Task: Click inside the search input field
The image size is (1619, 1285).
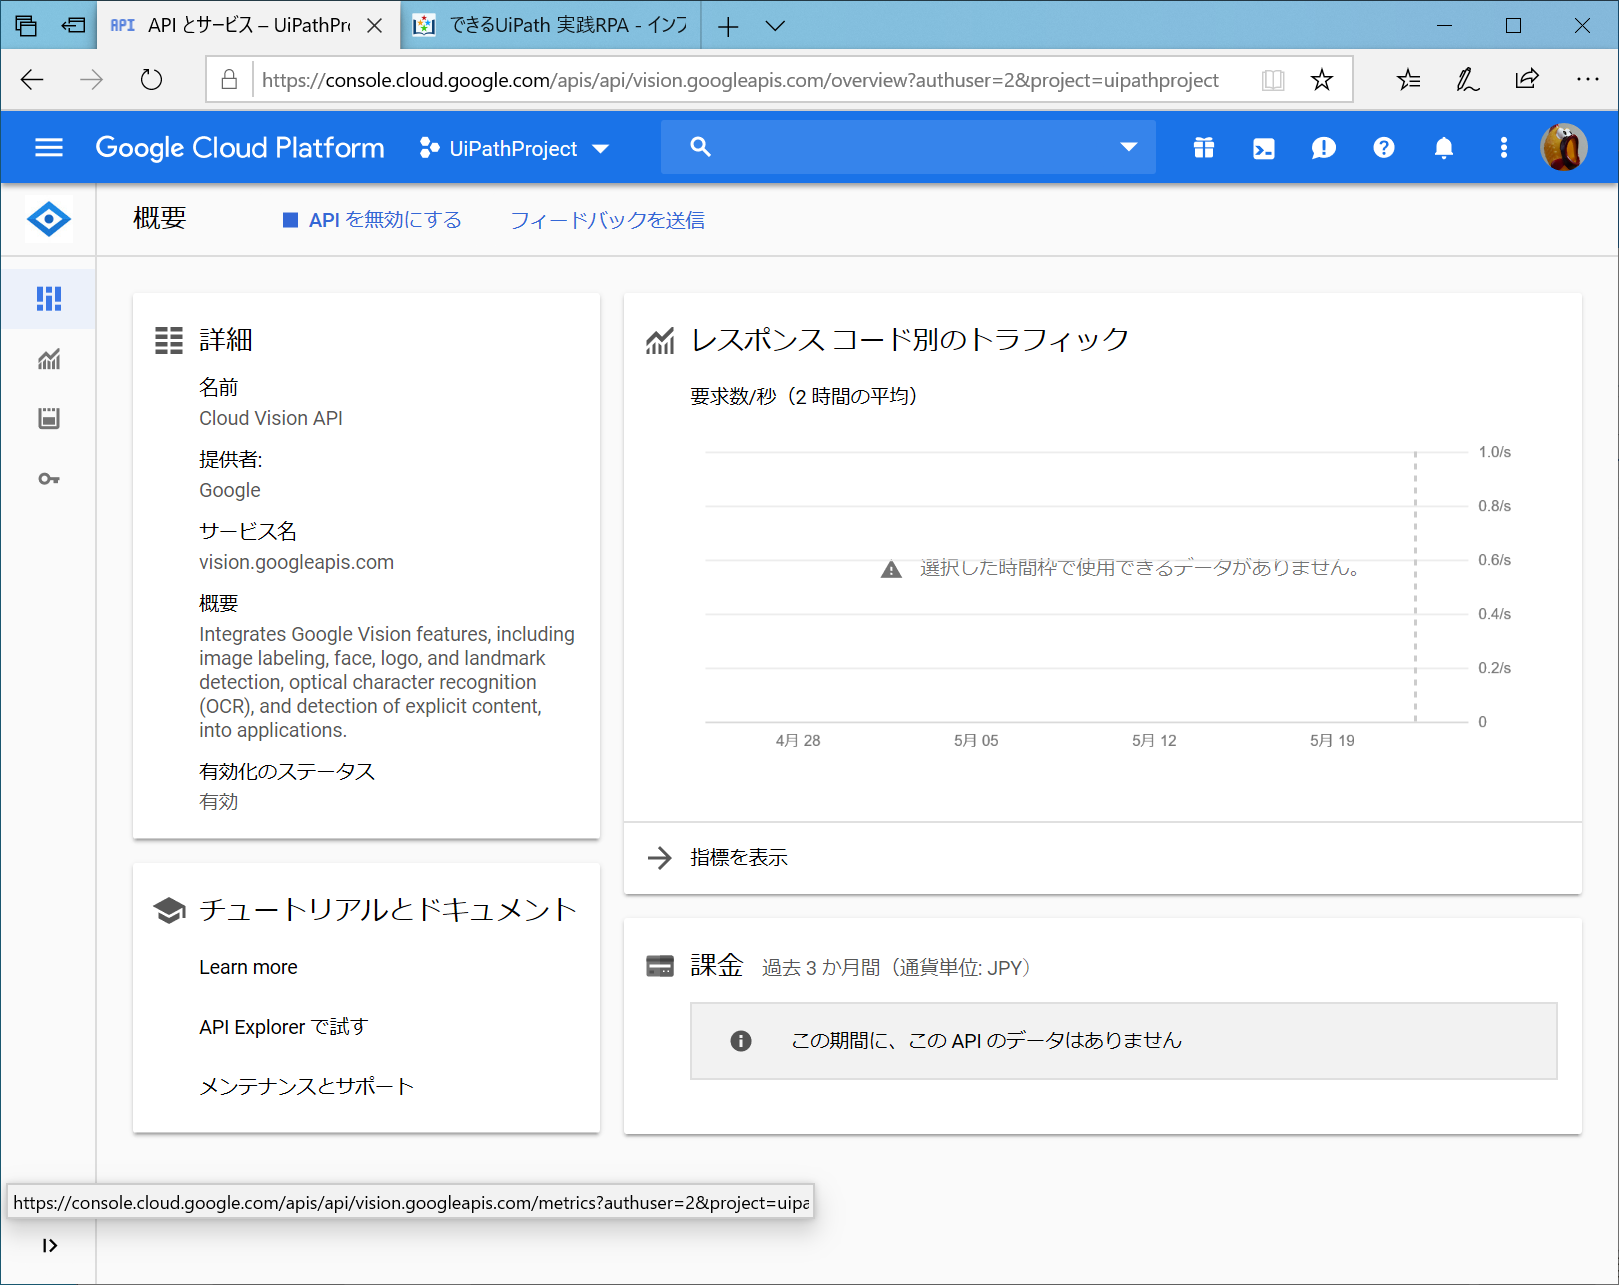Action: coord(900,147)
